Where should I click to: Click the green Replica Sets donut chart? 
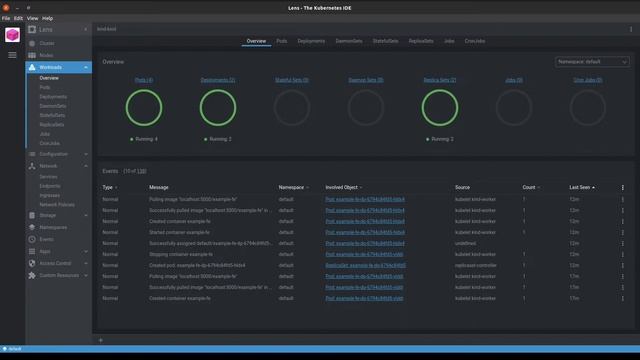pyautogui.click(x=440, y=108)
